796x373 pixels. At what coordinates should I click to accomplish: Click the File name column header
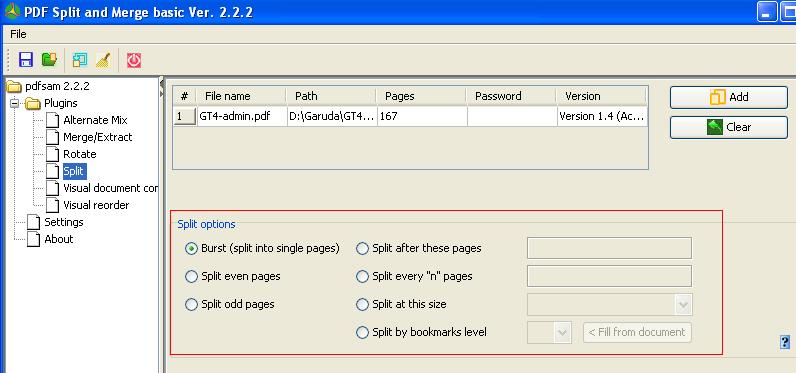click(x=241, y=96)
